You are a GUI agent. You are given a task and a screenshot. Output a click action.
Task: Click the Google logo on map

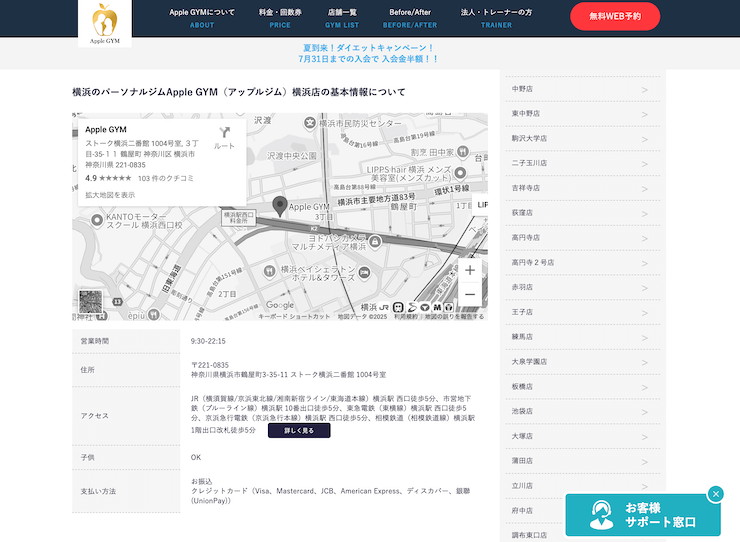coord(279,305)
